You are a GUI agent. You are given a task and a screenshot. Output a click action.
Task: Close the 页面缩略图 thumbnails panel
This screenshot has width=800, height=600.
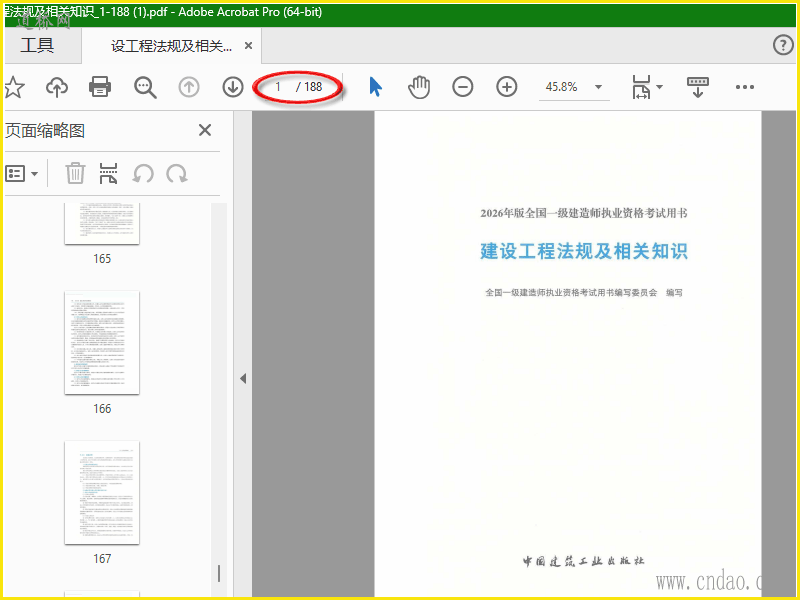coord(205,130)
